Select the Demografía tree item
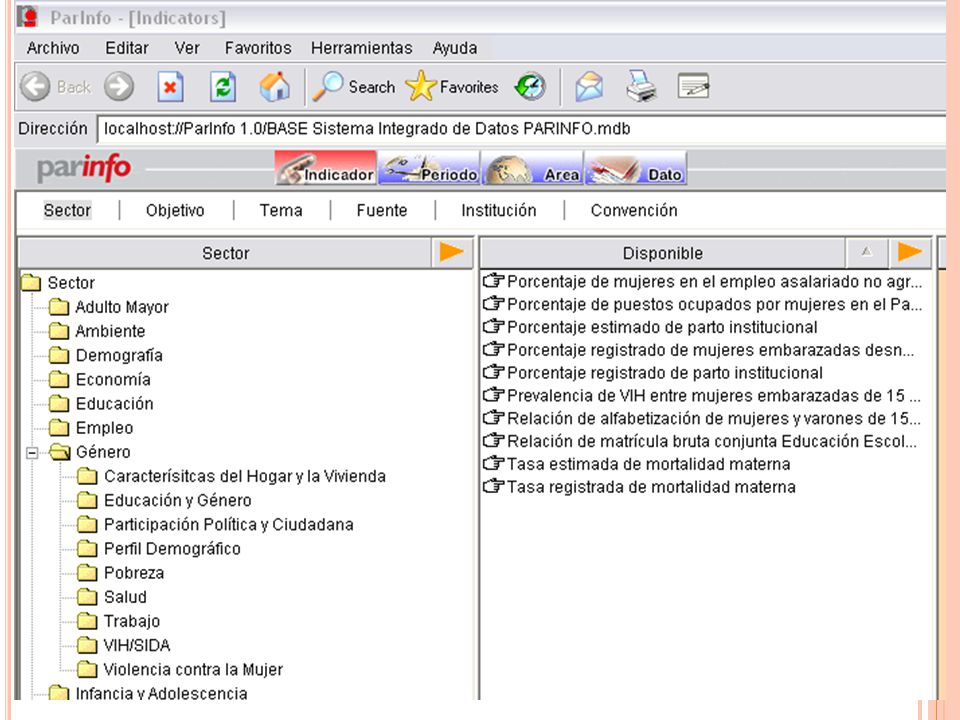This screenshot has height=720, width=960. [119, 355]
